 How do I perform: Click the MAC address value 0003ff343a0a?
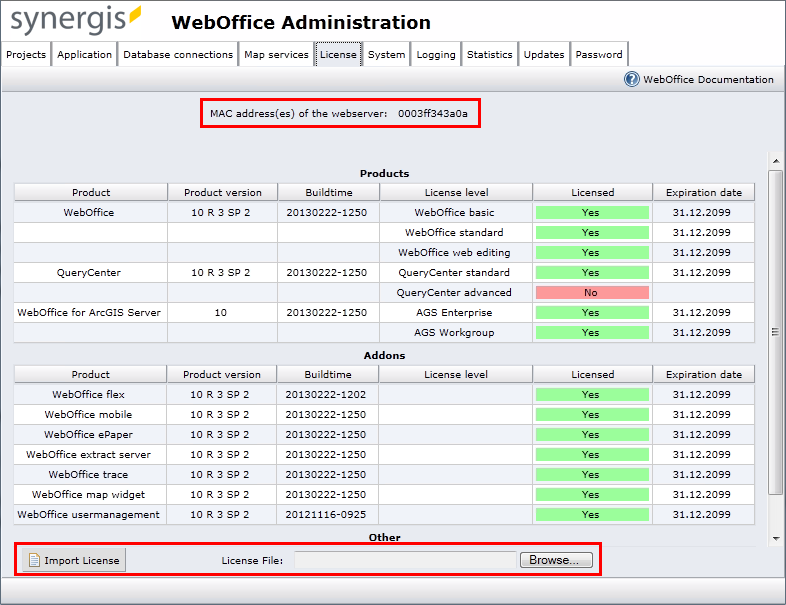point(433,114)
